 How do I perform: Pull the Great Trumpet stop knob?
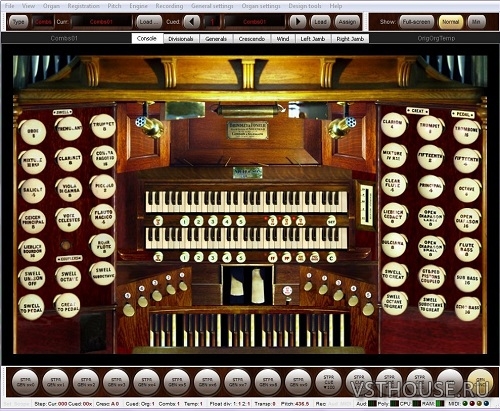point(430,128)
